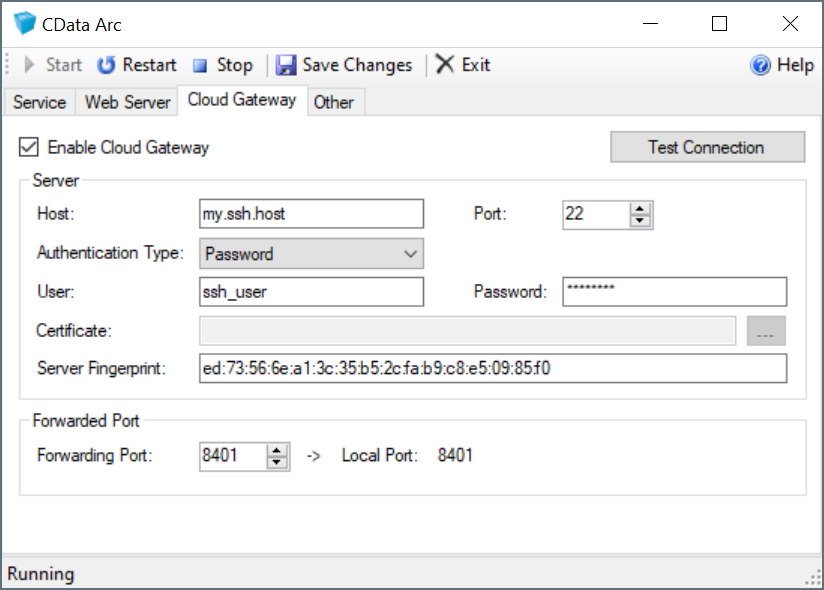Click the Restart service icon
Image resolution: width=824 pixels, height=590 pixels.
pyautogui.click(x=106, y=65)
